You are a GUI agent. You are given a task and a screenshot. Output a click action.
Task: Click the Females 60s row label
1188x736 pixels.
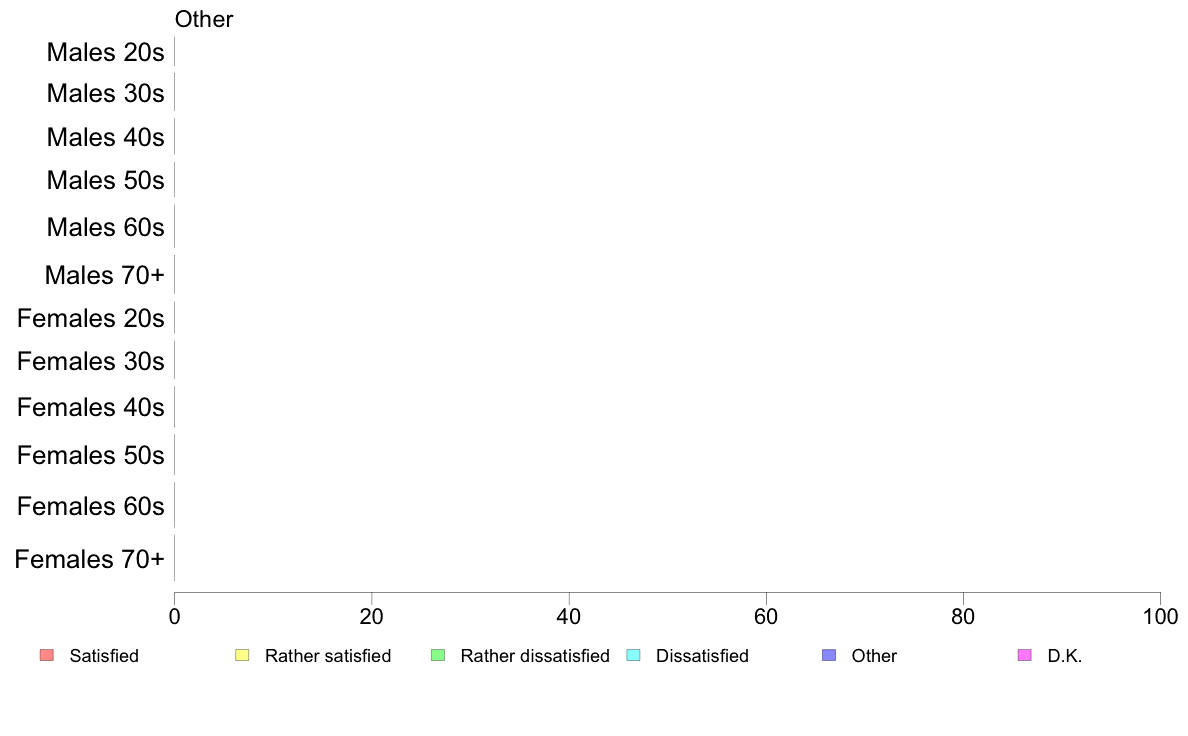(91, 506)
